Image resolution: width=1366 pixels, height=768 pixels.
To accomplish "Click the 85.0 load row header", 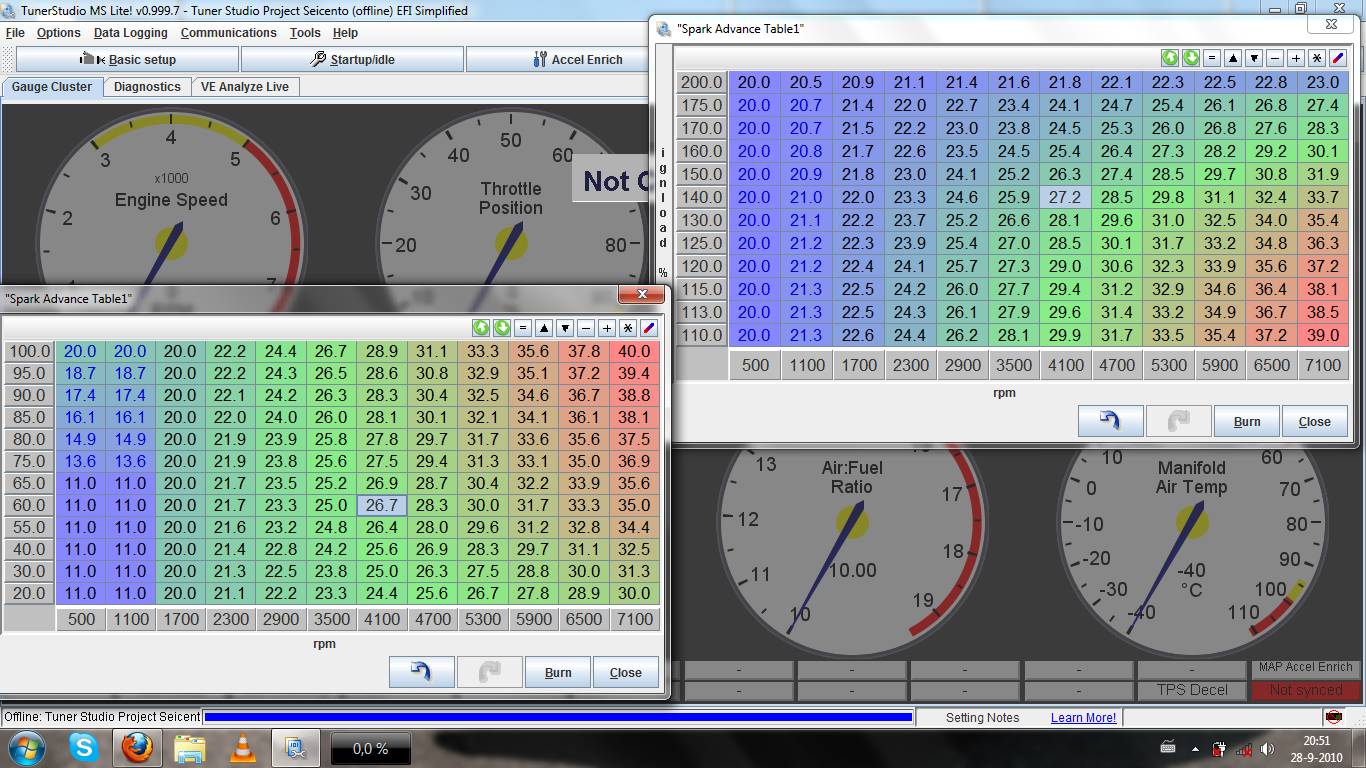I will [x=29, y=417].
